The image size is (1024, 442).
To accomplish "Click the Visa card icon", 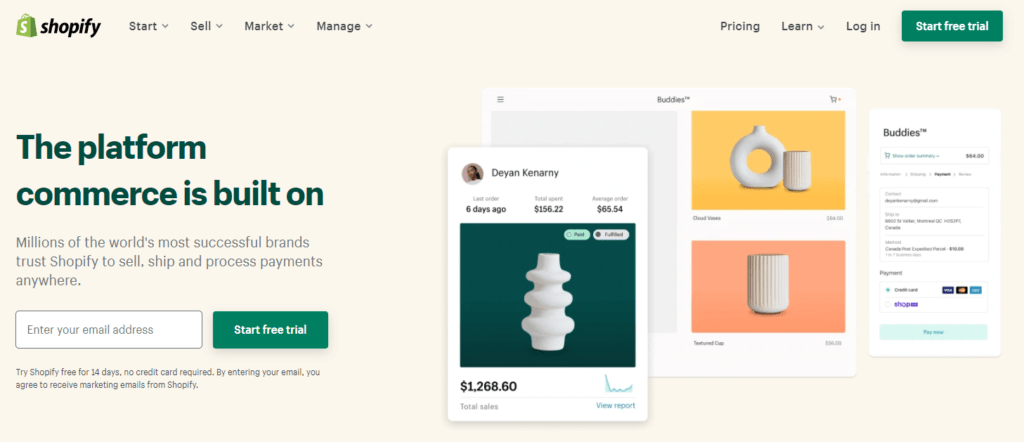I will point(948,289).
